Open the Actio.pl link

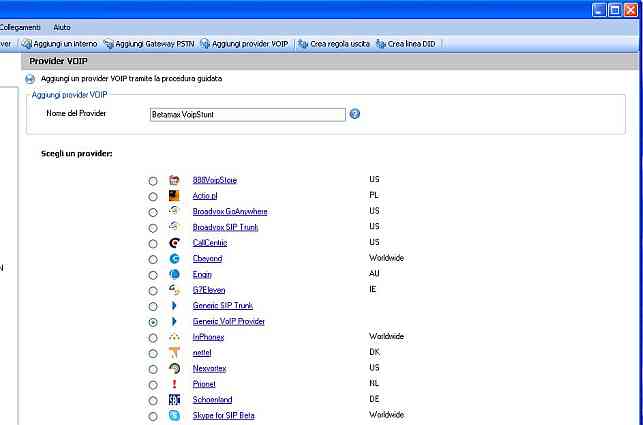pos(205,196)
